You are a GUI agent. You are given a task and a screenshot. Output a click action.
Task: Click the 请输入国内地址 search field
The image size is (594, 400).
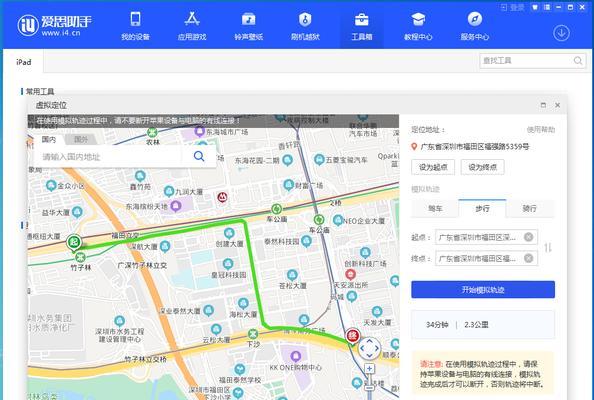click(x=108, y=156)
